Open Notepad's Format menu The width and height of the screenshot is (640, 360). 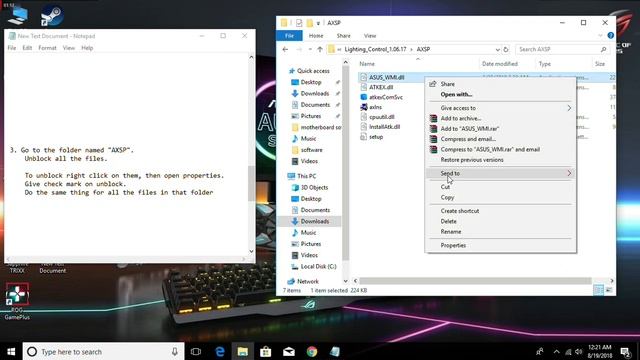click(x=47, y=48)
